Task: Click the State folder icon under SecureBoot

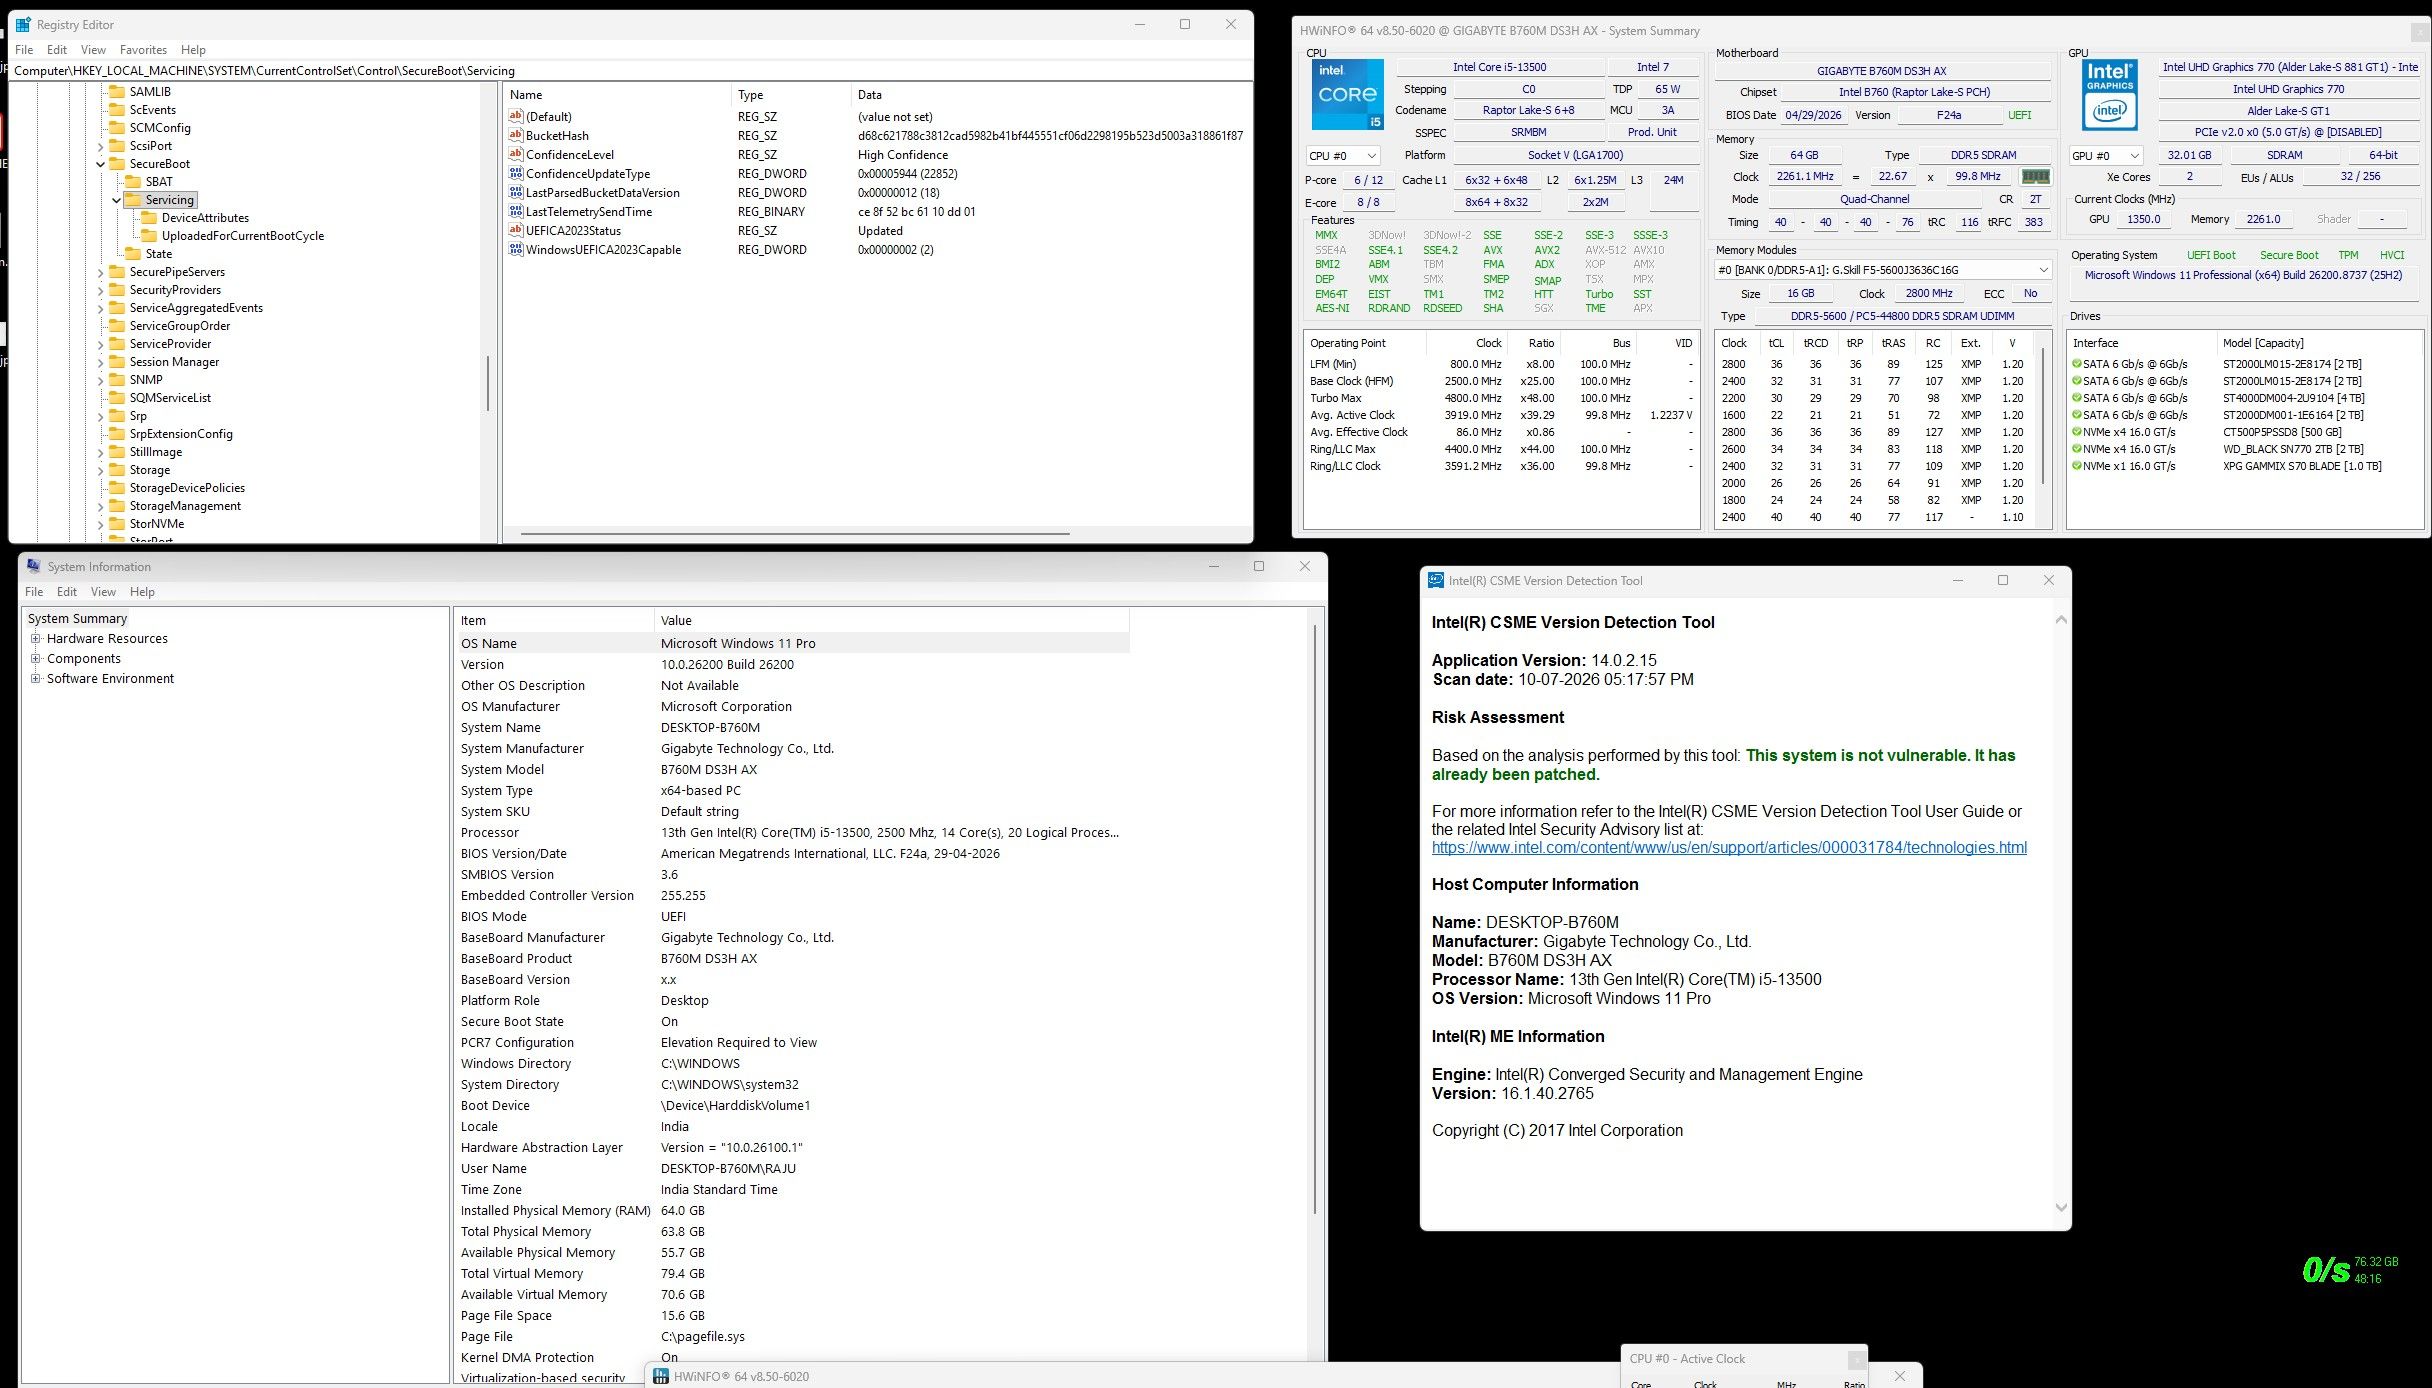Action: (x=133, y=254)
